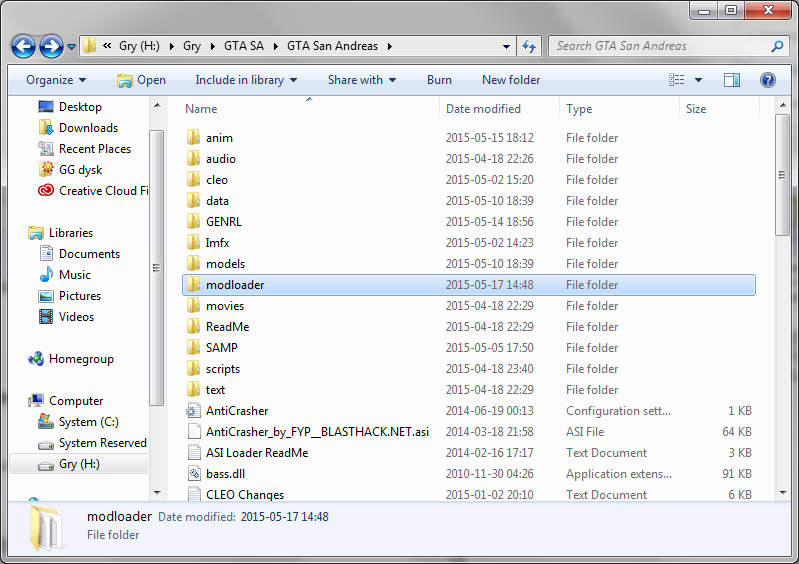
Task: Select Downloads in the navigation pane
Action: point(78,128)
